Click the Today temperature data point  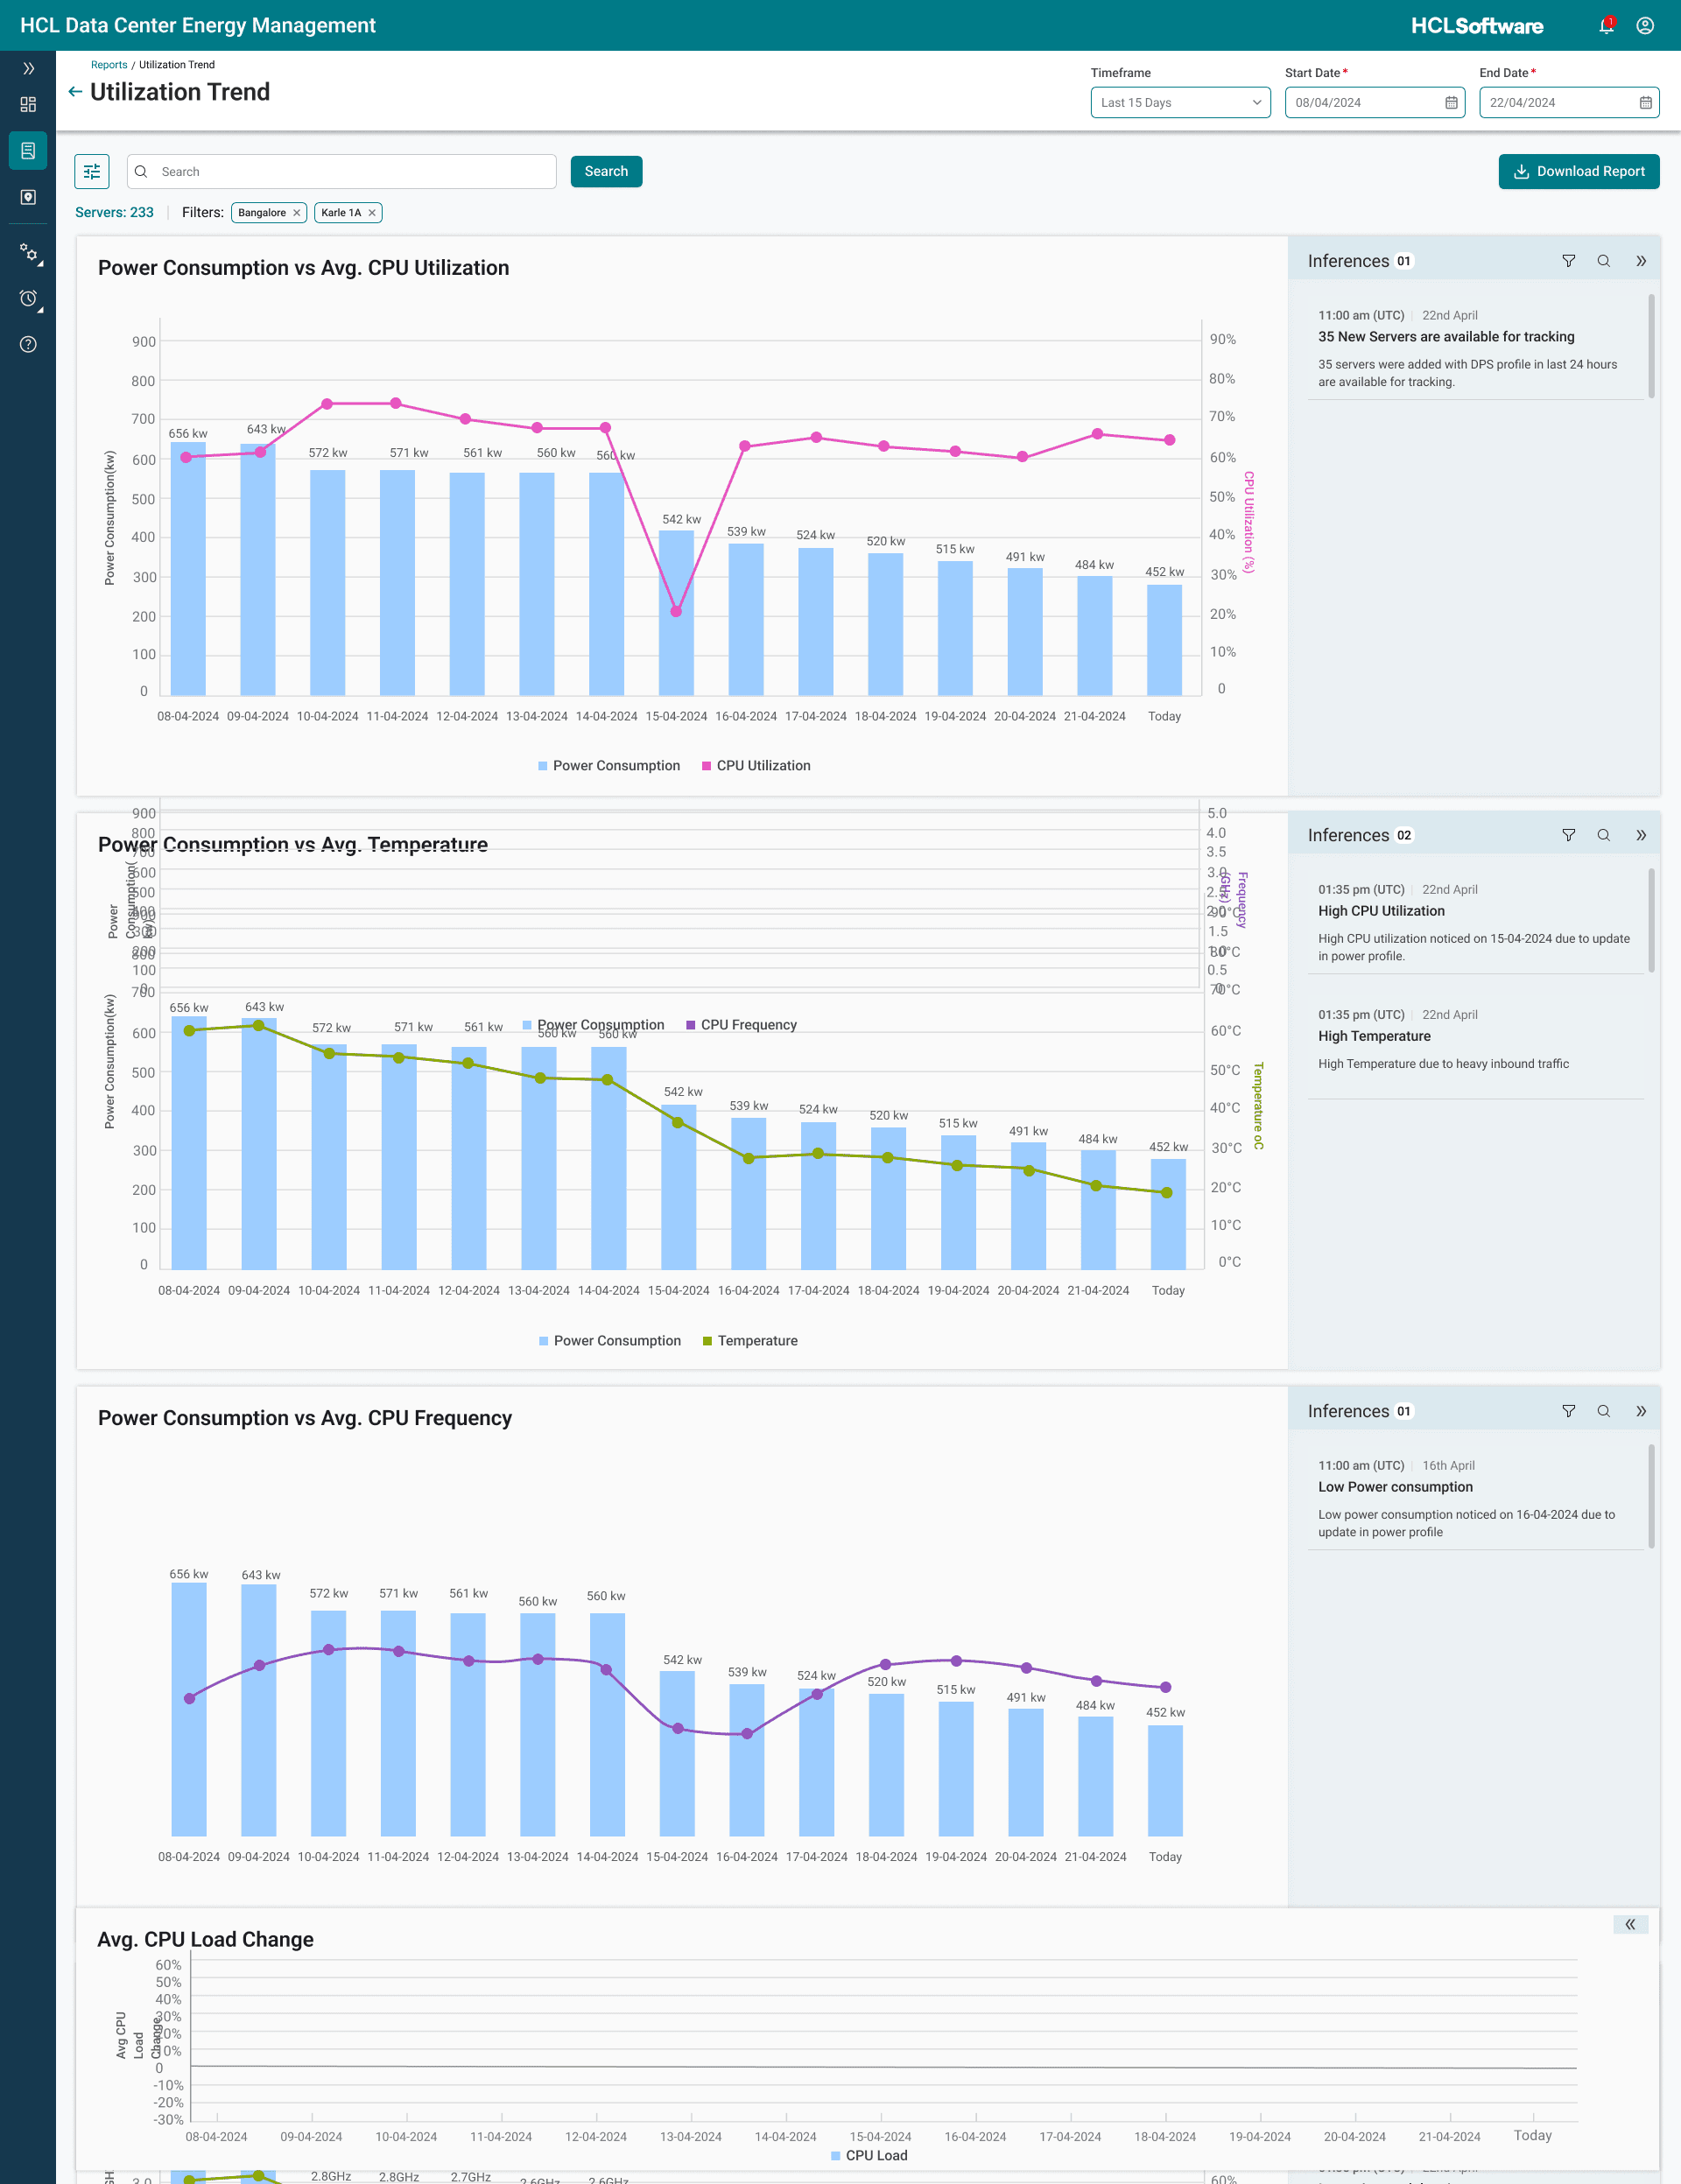[x=1166, y=1192]
